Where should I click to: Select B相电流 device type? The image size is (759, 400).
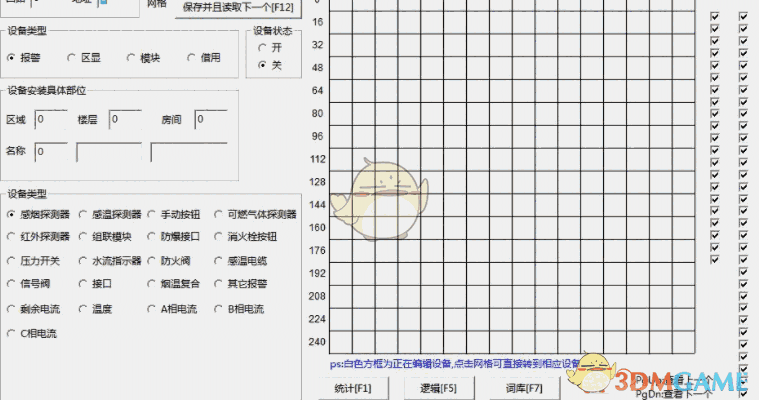tap(240, 308)
